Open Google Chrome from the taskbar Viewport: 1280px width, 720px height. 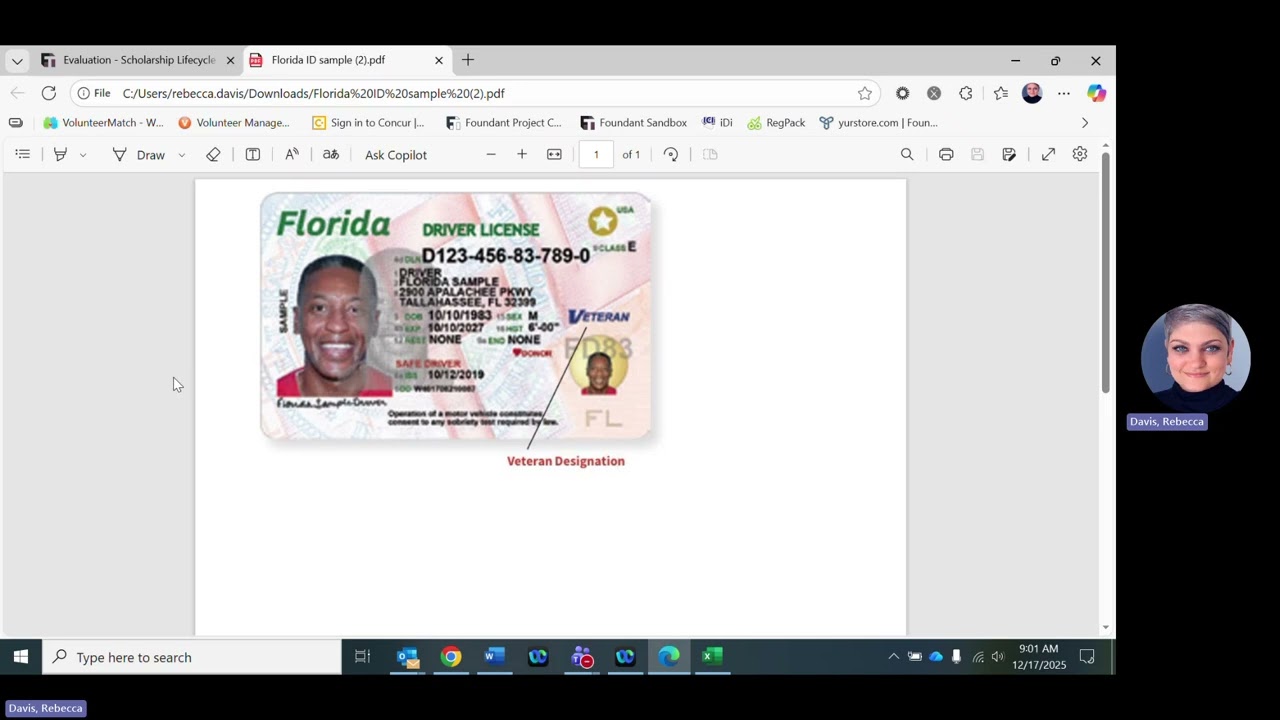coord(451,657)
